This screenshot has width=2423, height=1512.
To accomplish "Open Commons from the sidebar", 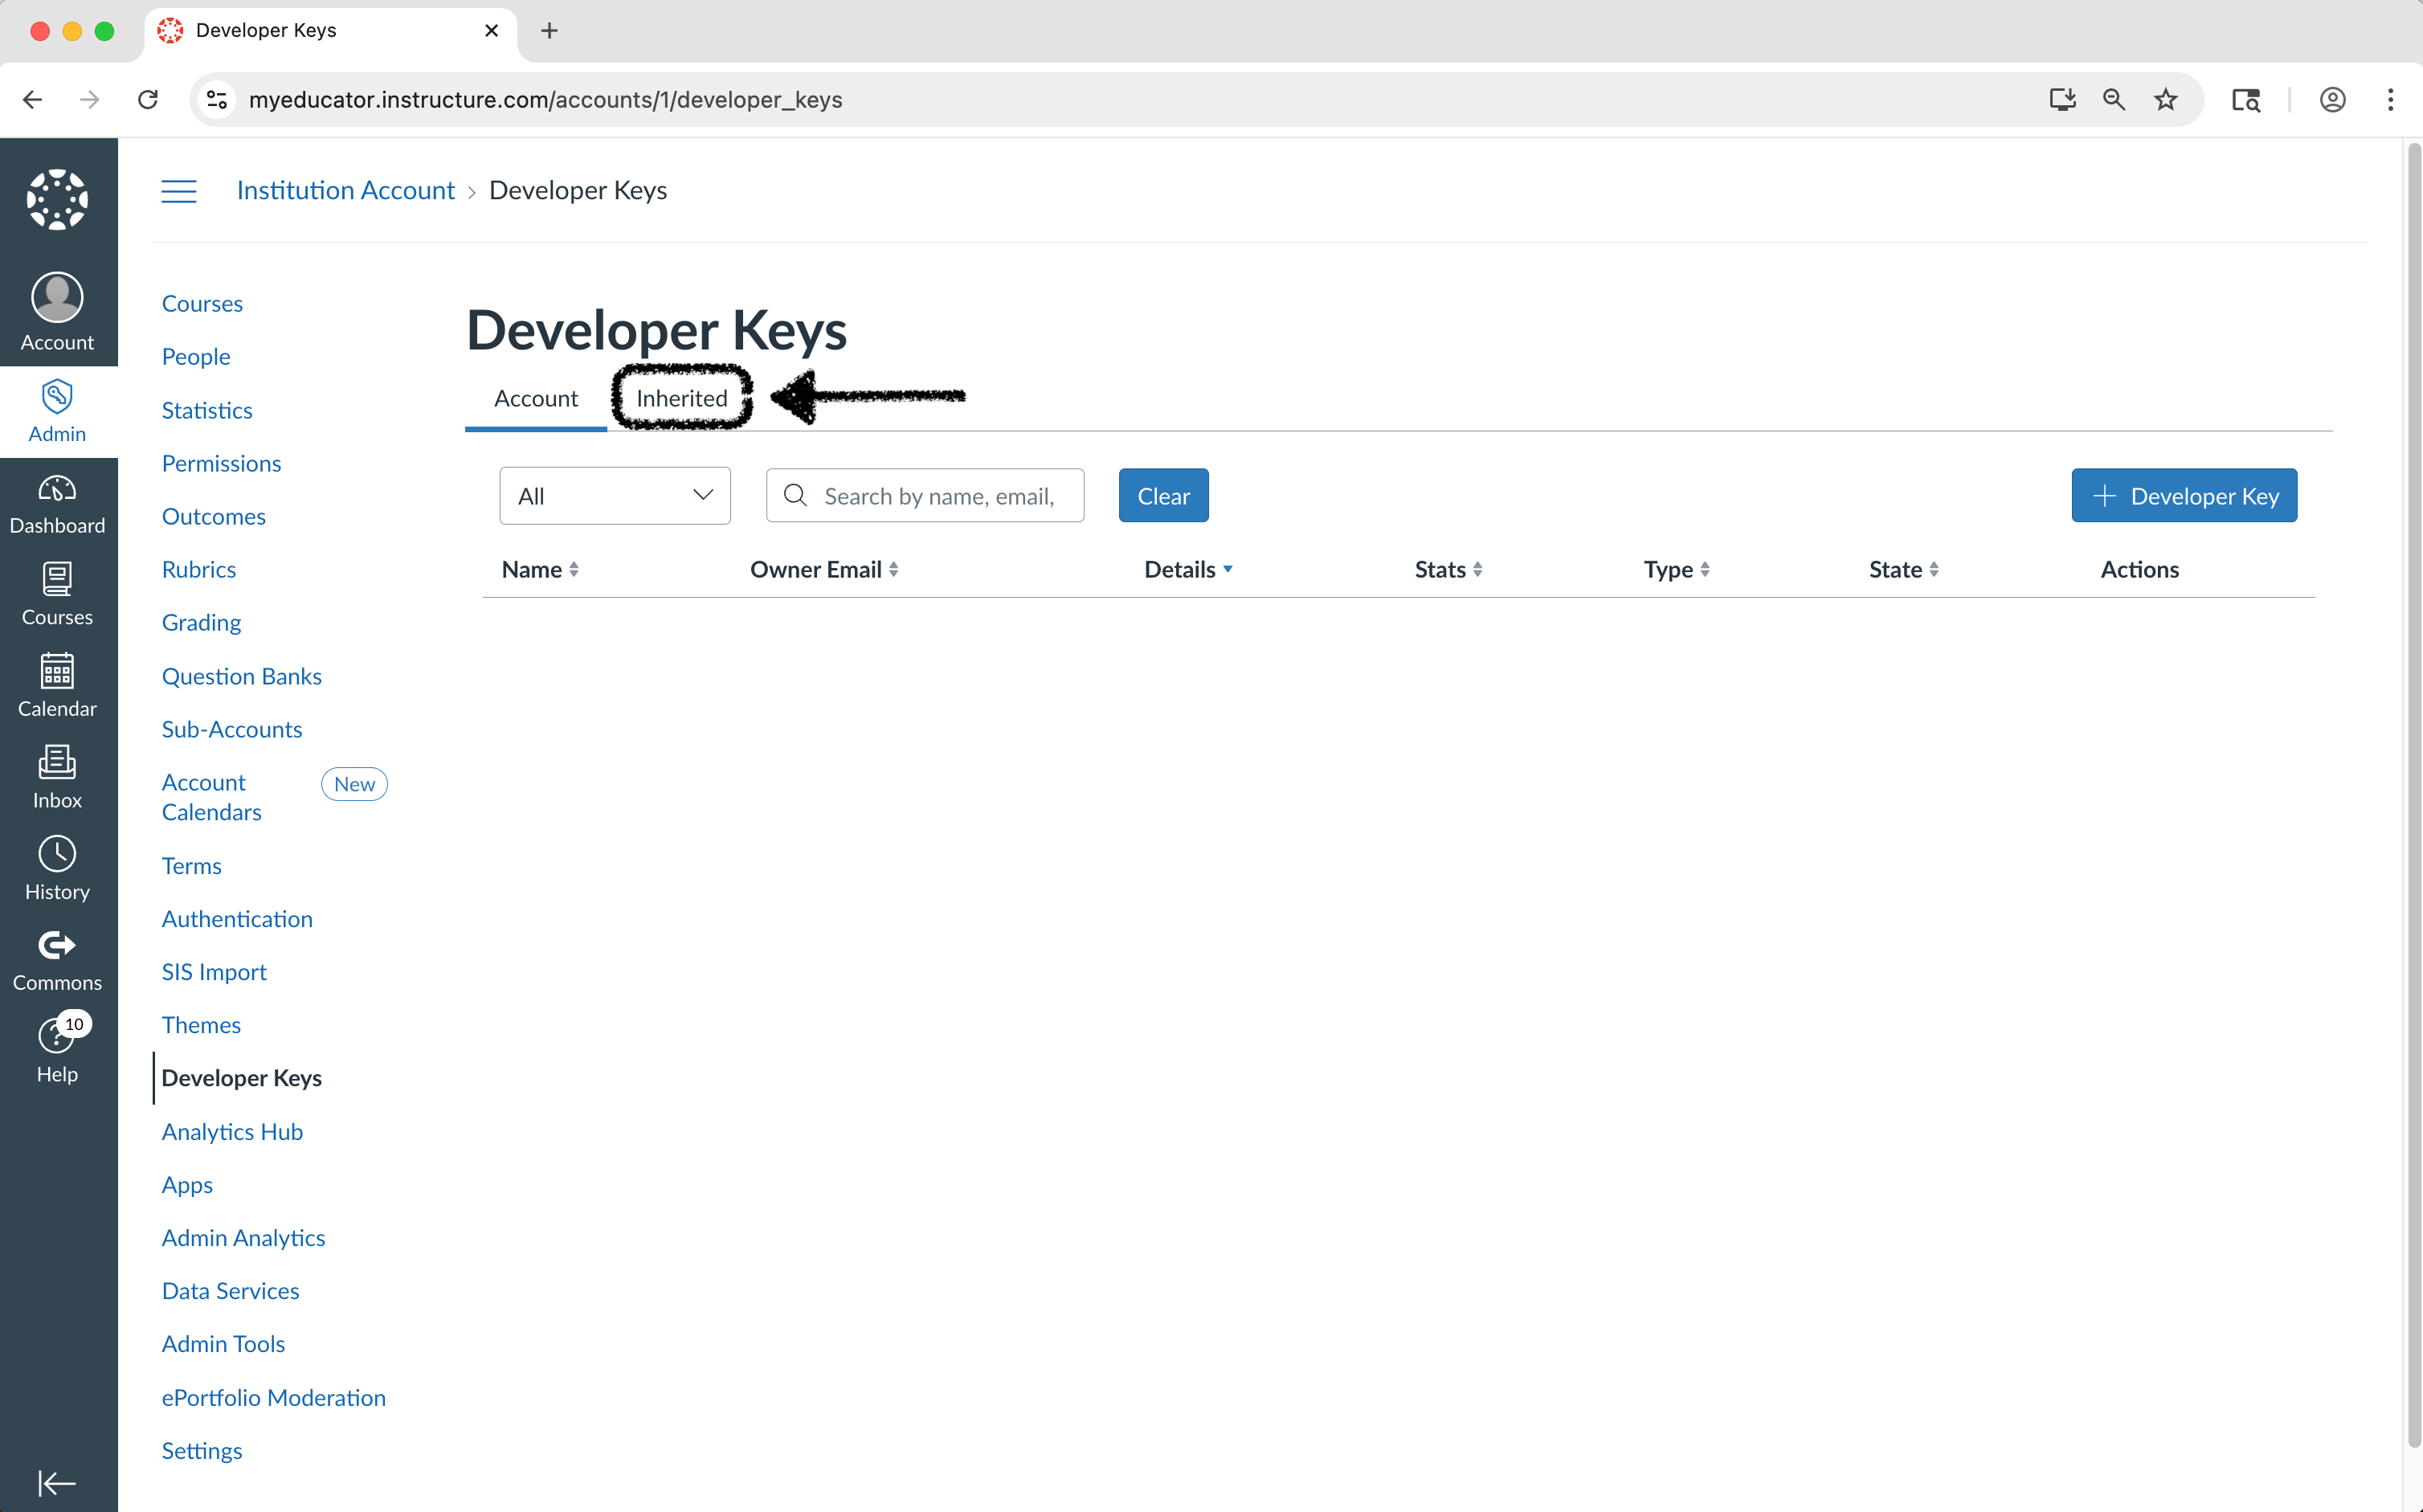I will (57, 961).
